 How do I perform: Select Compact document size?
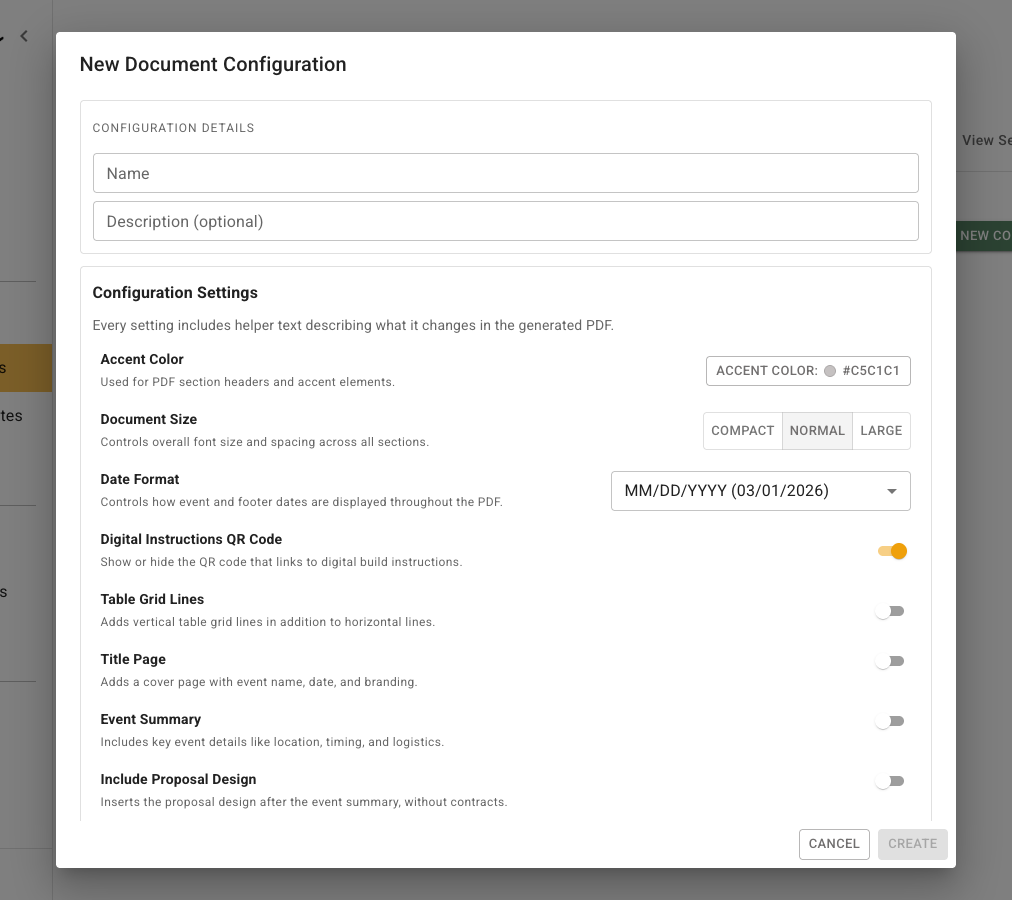(x=742, y=431)
